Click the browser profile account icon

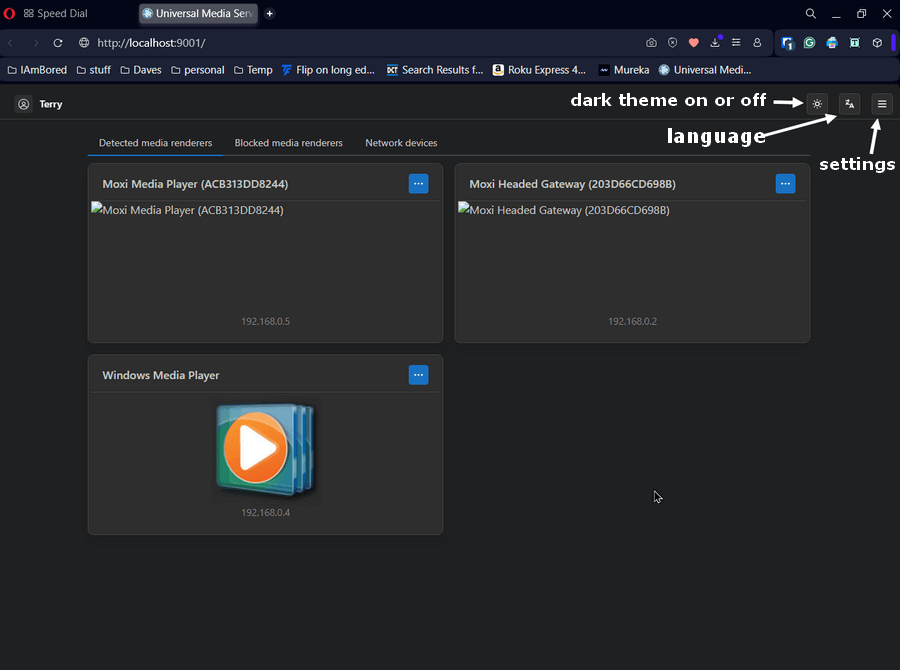point(757,42)
